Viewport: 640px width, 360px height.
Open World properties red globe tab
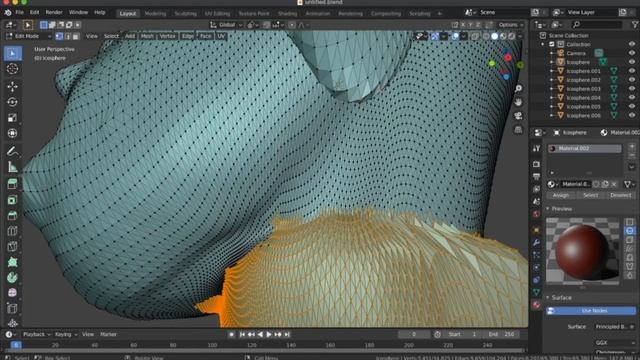(536, 214)
